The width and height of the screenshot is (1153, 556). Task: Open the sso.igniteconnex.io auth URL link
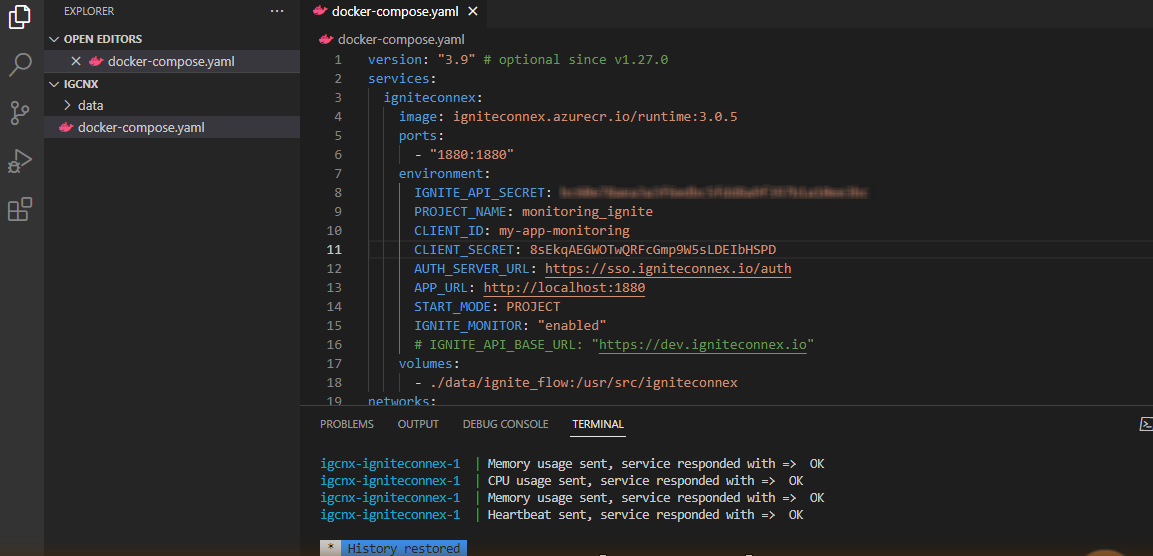(668, 269)
